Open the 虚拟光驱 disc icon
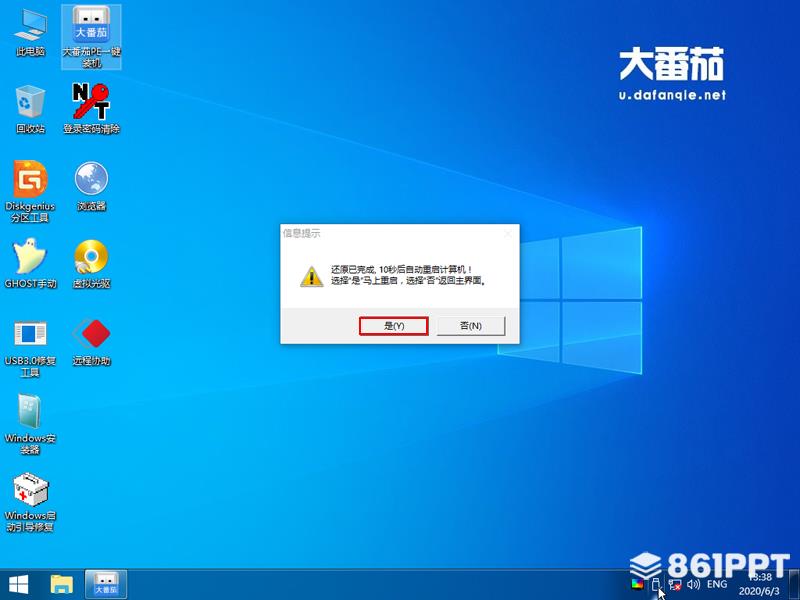800x600 pixels. [91, 264]
